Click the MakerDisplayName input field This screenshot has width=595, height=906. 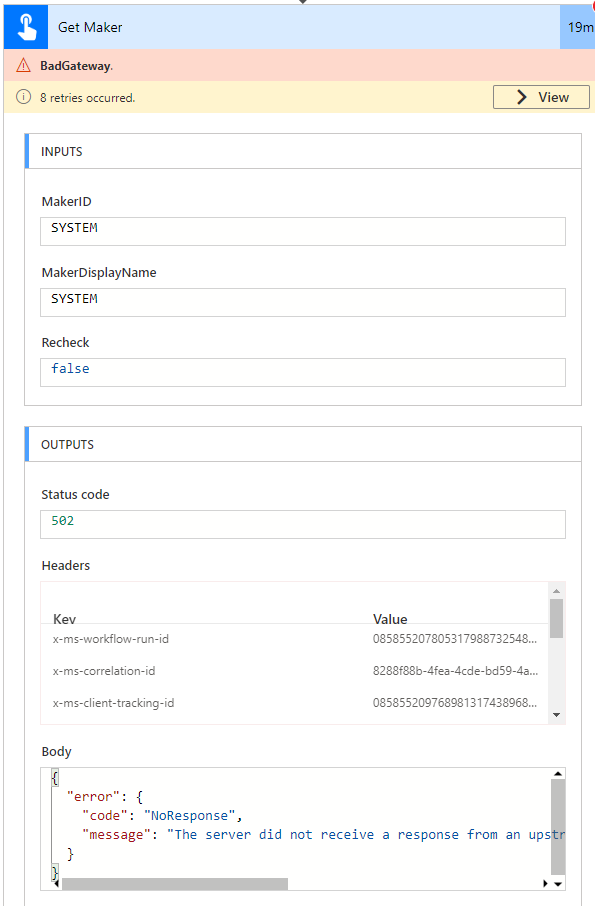300,302
